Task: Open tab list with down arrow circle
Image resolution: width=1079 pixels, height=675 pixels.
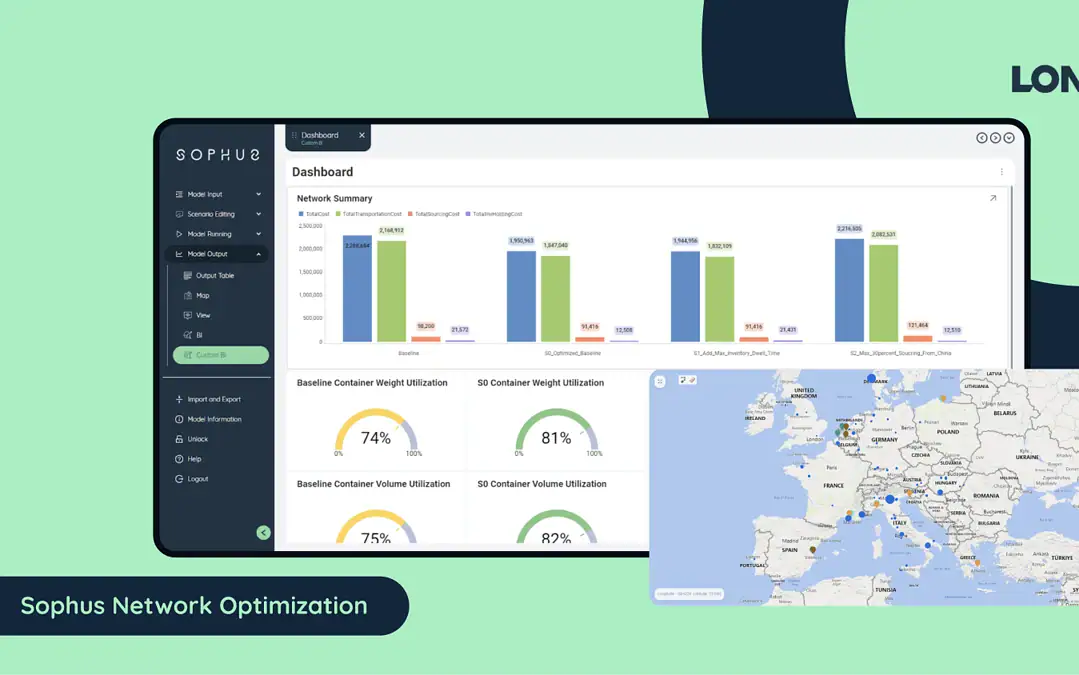Action: coord(1009,138)
